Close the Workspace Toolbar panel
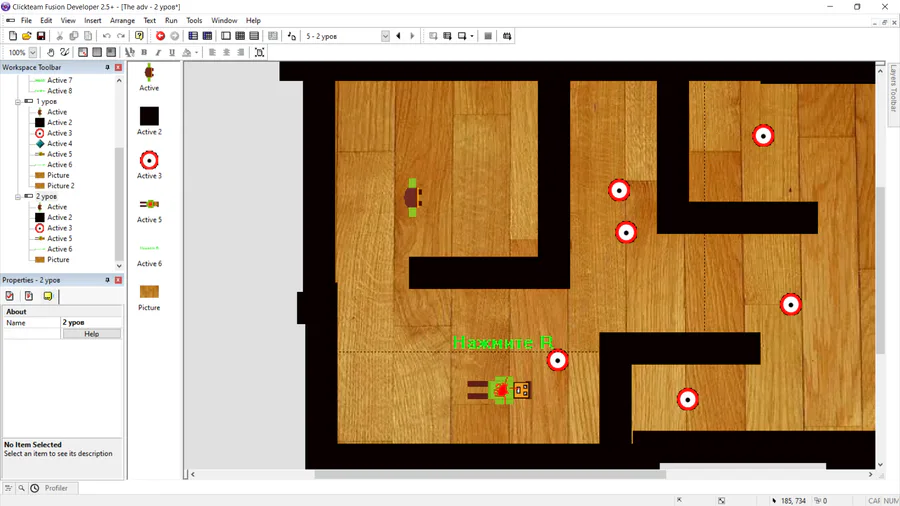This screenshot has height=506, width=900. pos(118,67)
